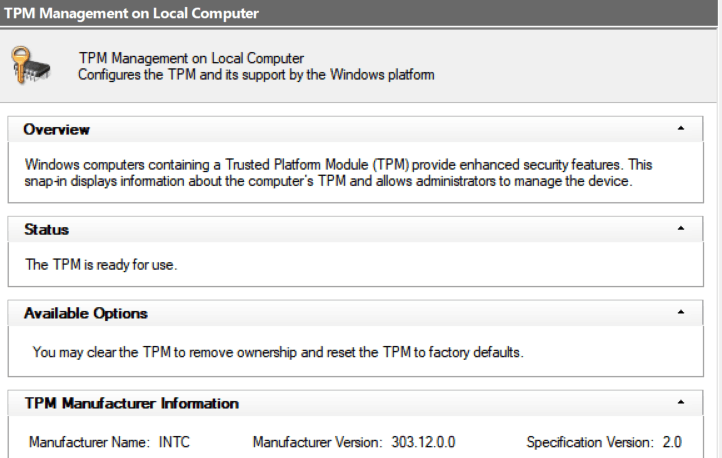Collapse the Available Options section arrow

pos(681,312)
